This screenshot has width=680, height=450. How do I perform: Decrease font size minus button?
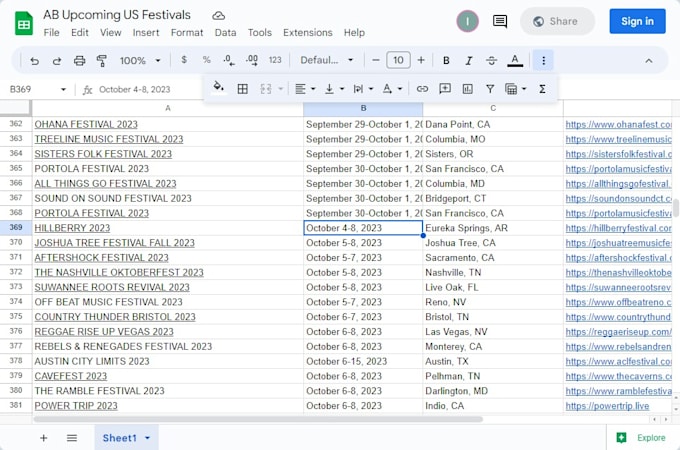pyautogui.click(x=376, y=60)
